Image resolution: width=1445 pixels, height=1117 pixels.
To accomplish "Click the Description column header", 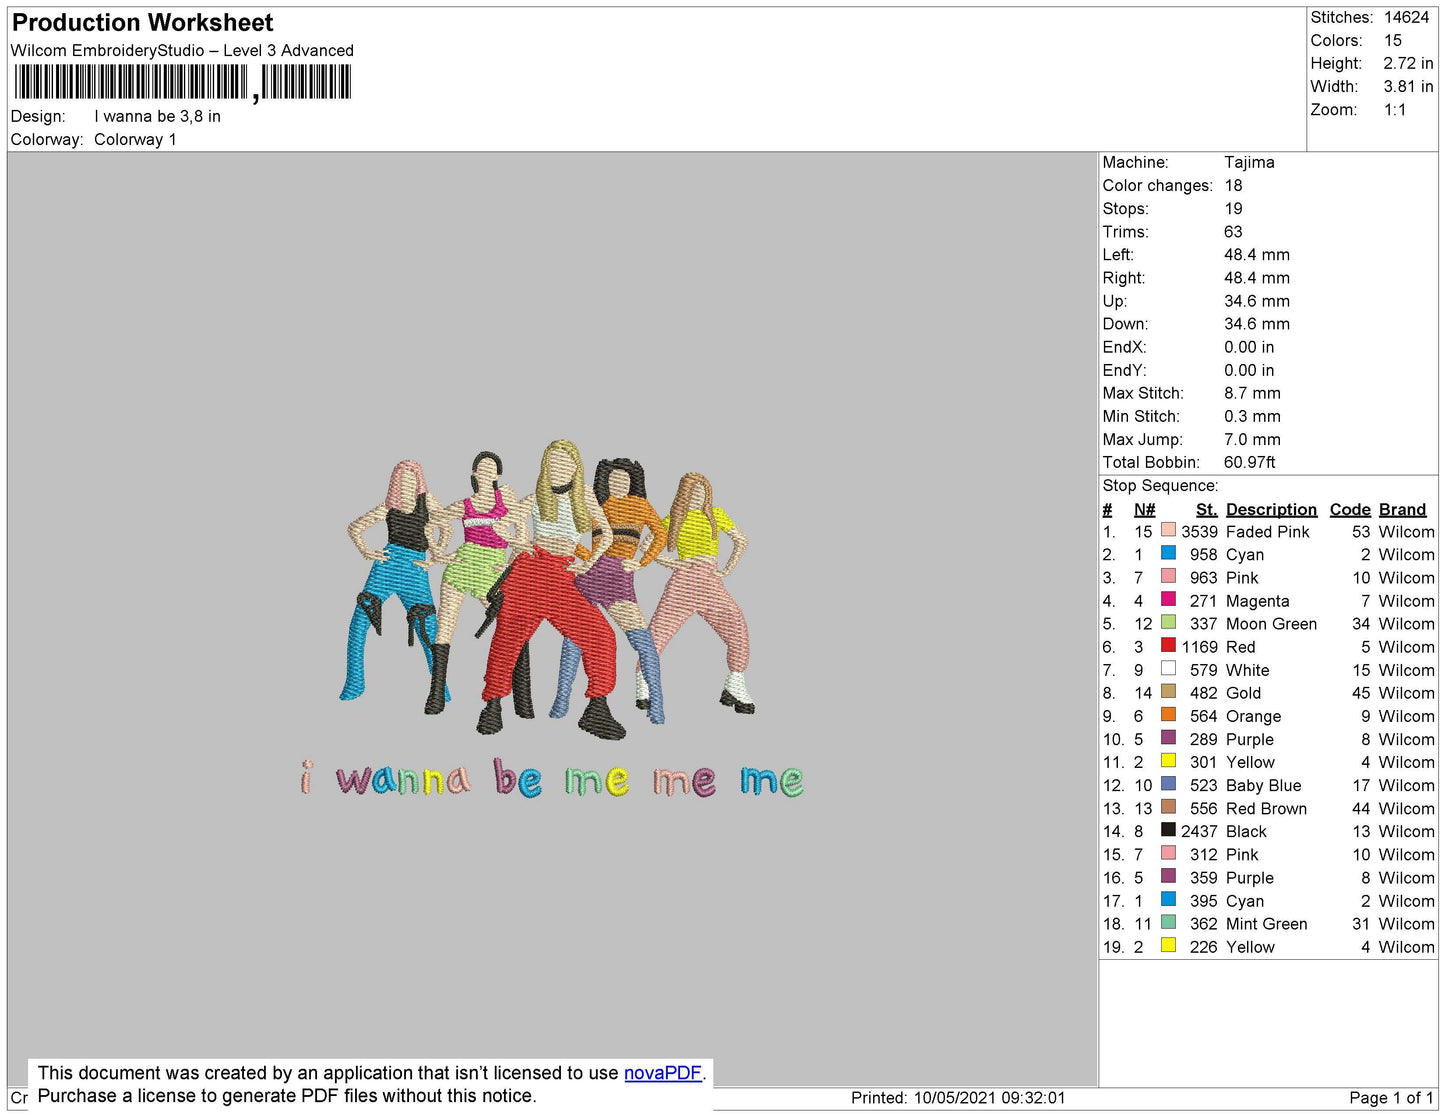I will coord(1271,509).
